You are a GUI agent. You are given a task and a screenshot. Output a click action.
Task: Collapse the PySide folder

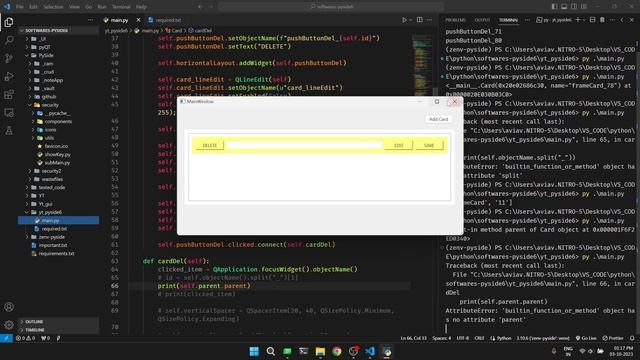pyautogui.click(x=46, y=55)
